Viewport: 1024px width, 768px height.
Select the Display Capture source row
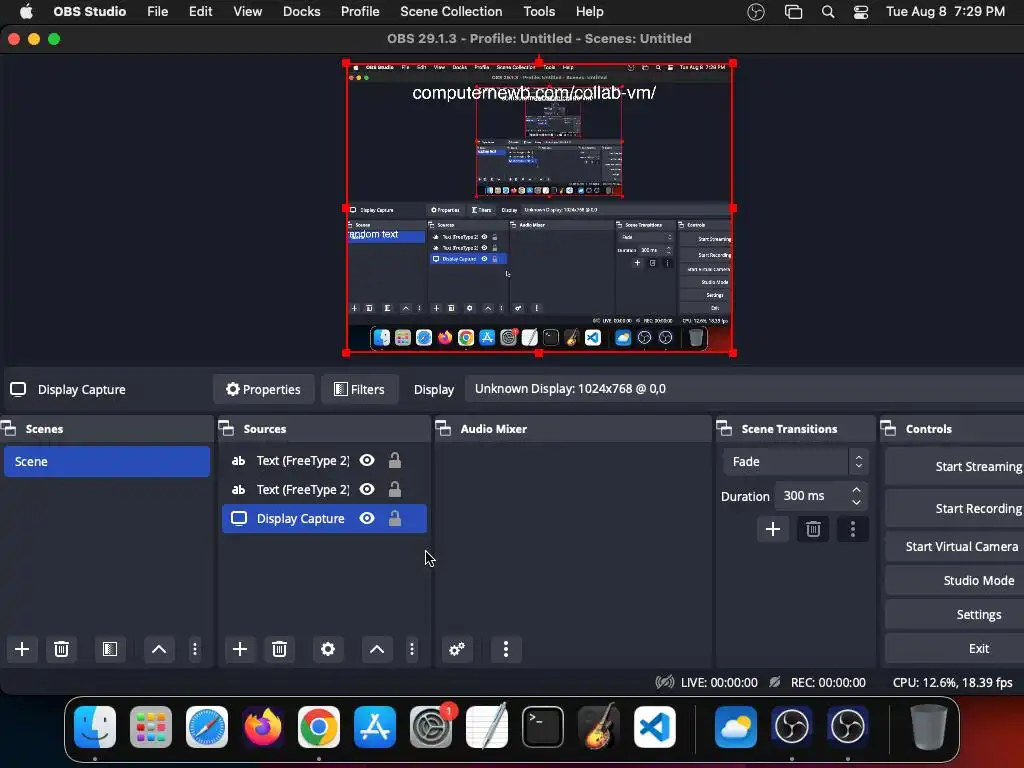pyautogui.click(x=324, y=519)
